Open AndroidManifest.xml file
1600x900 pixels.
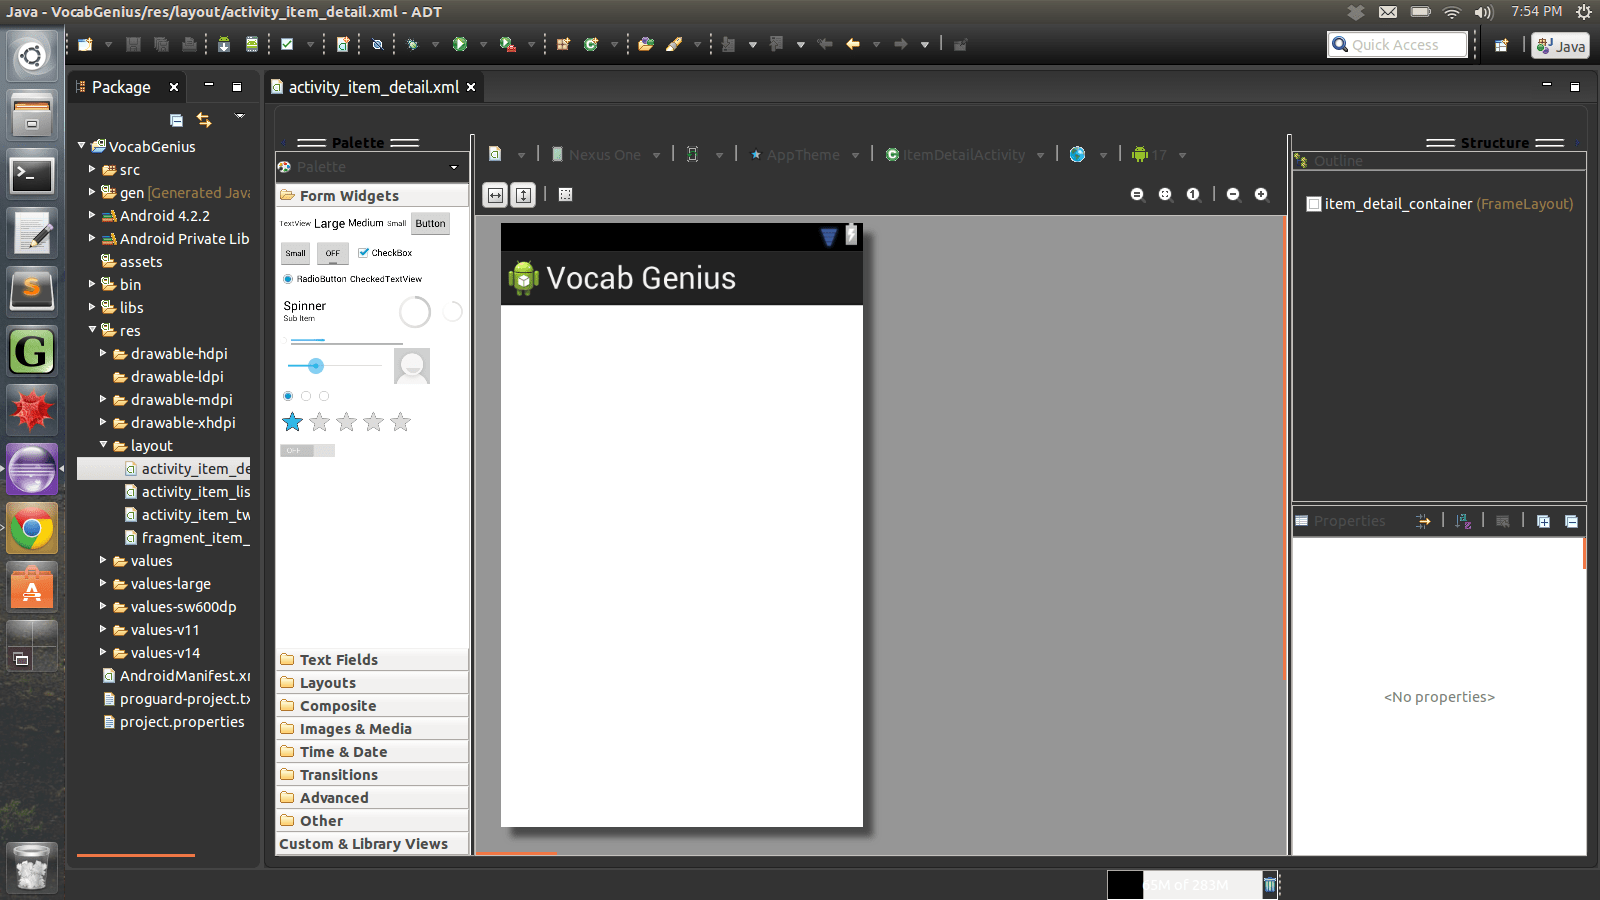[176, 676]
